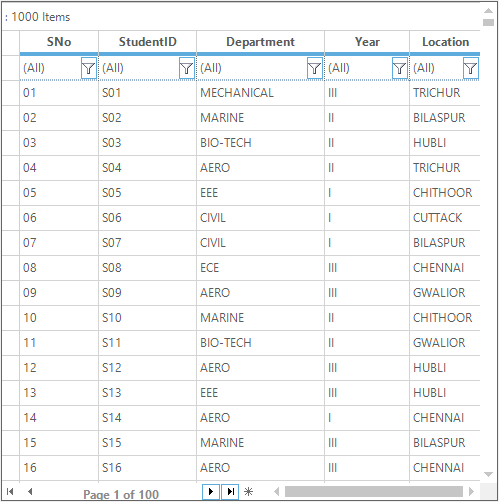Click the horizontal scrollbar right arrow
This screenshot has width=499, height=502.
tap(471, 491)
